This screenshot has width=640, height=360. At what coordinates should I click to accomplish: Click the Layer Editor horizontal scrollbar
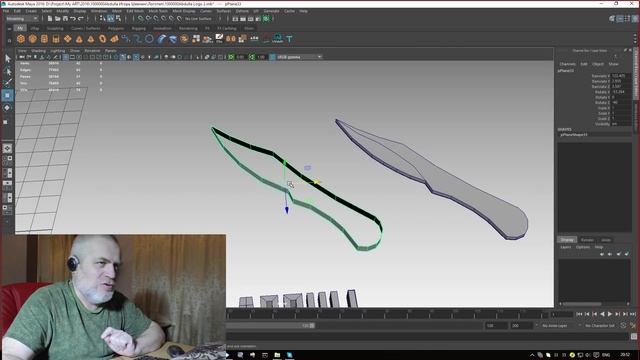pyautogui.click(x=582, y=304)
